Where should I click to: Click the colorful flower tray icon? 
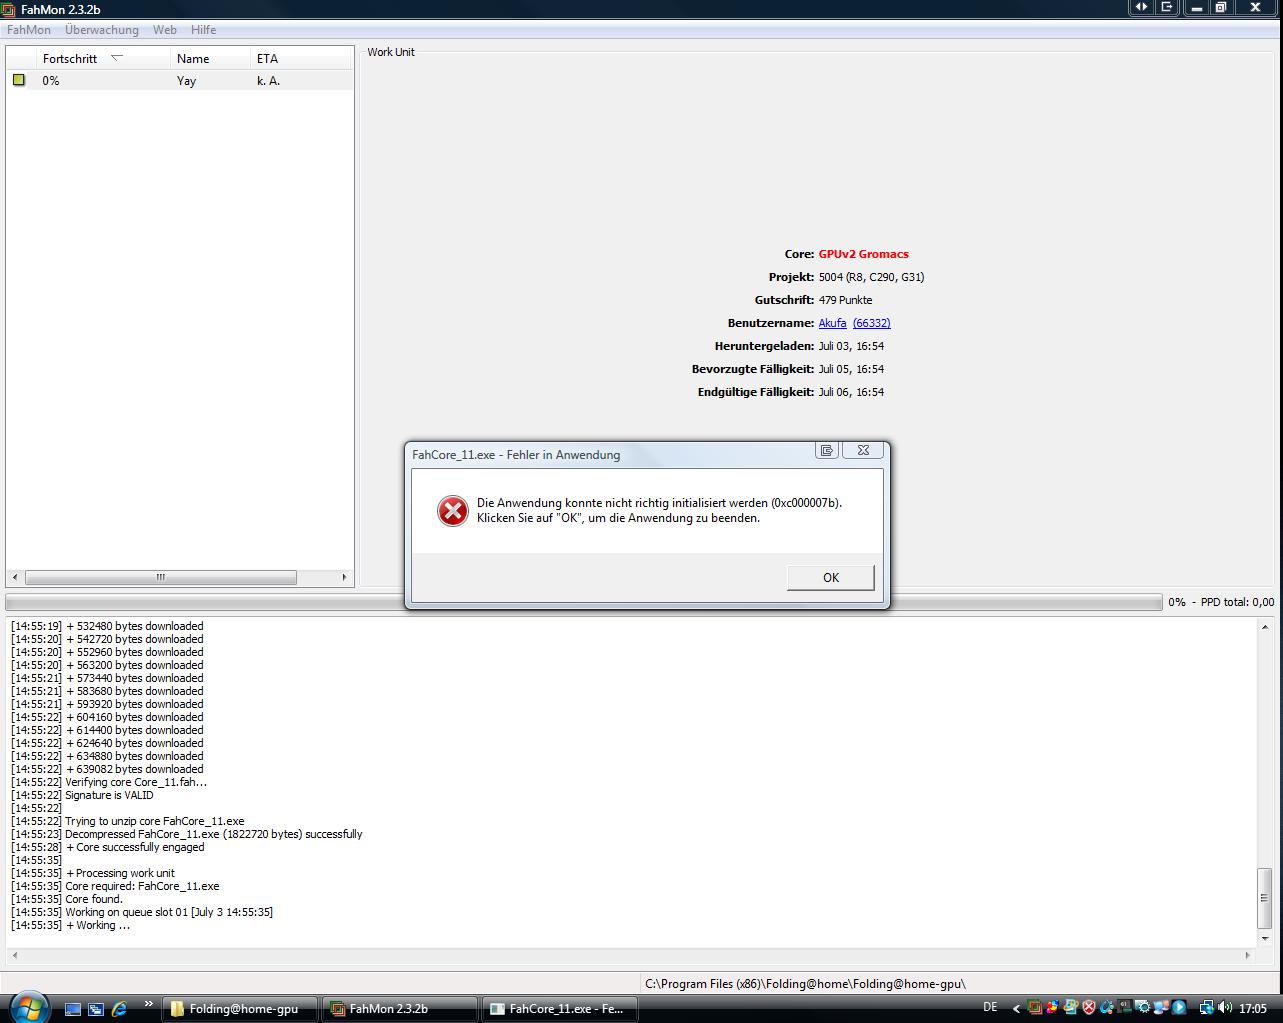(1053, 1008)
